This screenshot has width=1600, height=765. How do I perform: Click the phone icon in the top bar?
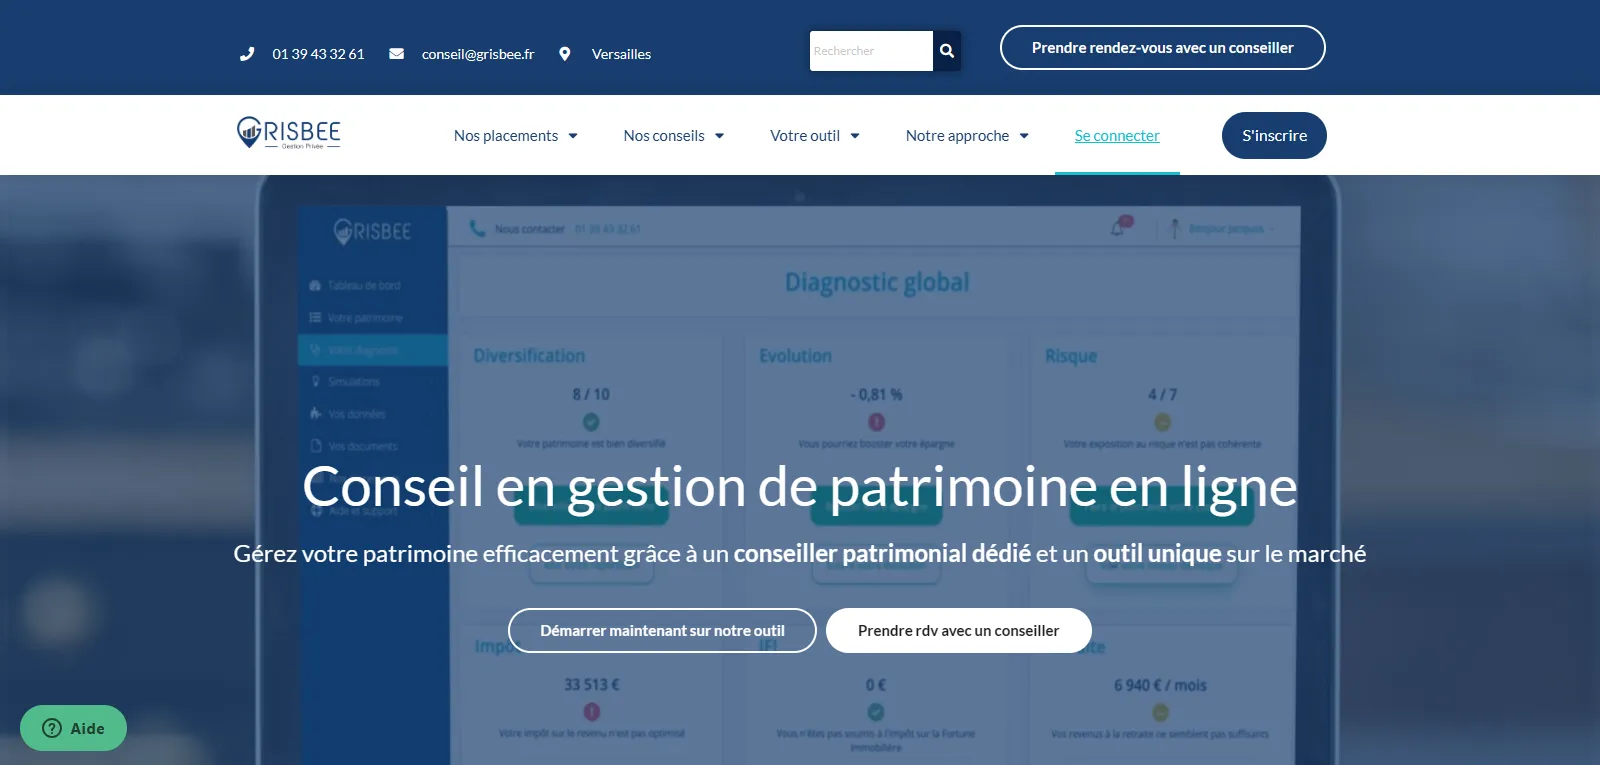(247, 54)
